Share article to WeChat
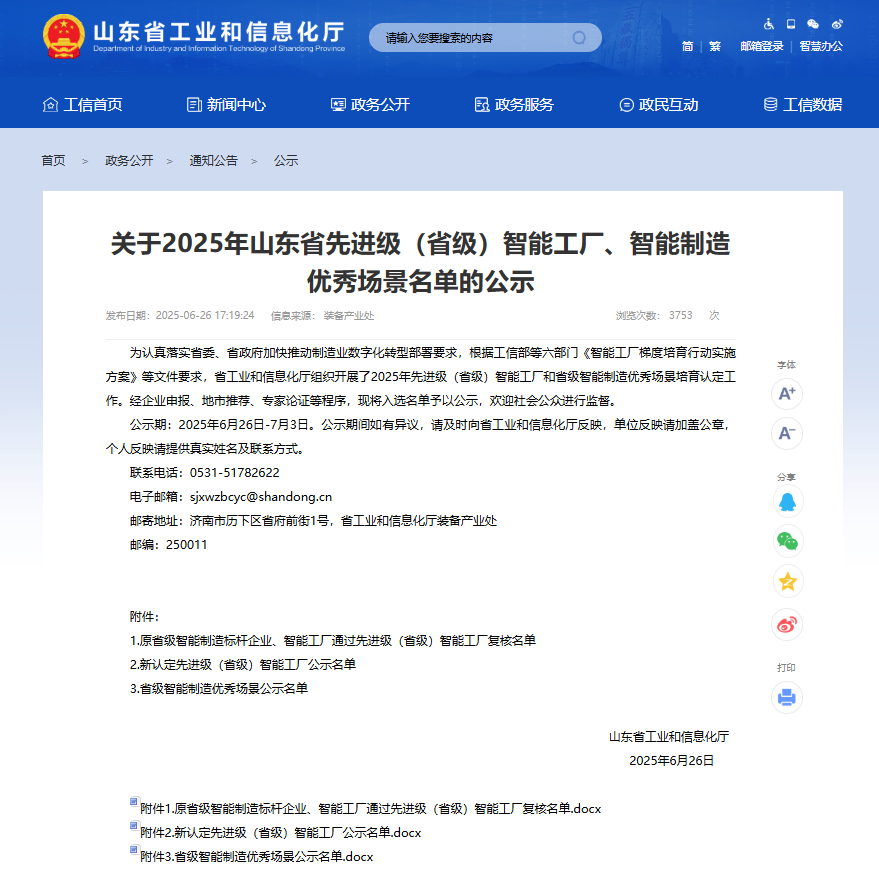 click(x=787, y=541)
